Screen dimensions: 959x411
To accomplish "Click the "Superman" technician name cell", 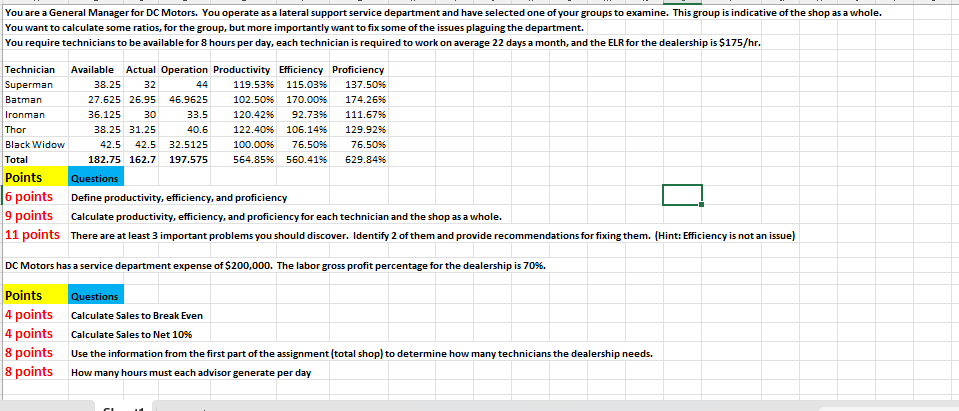I will (34, 84).
